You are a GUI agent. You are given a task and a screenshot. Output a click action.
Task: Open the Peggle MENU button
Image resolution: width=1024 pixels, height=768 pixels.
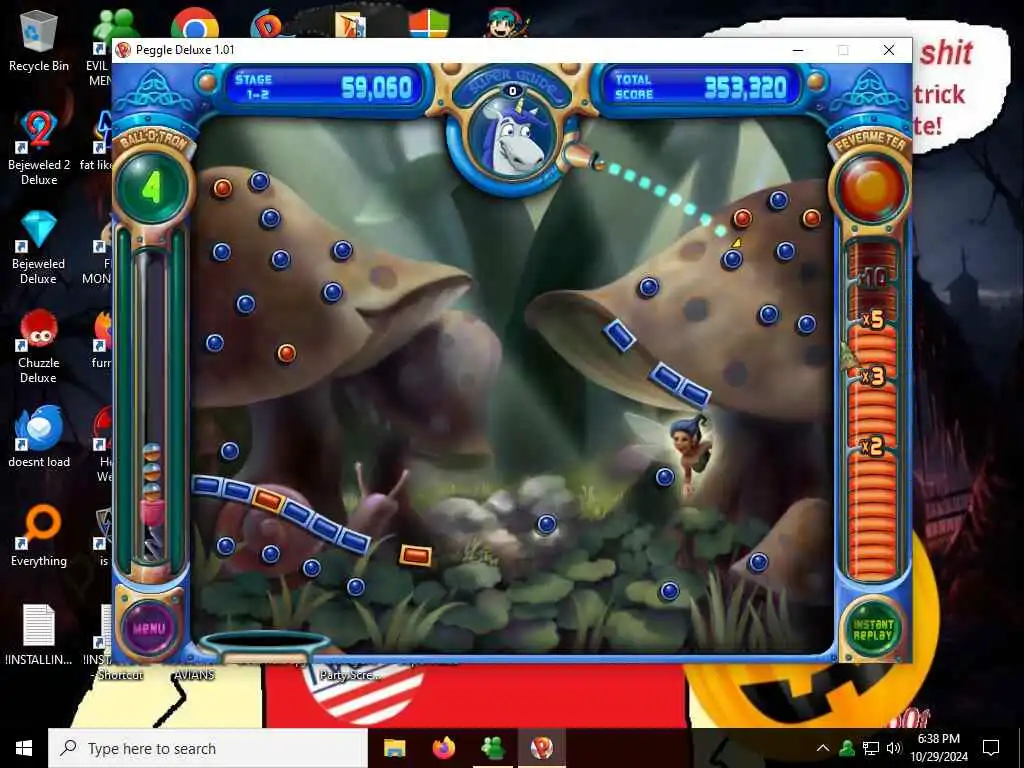pyautogui.click(x=150, y=628)
